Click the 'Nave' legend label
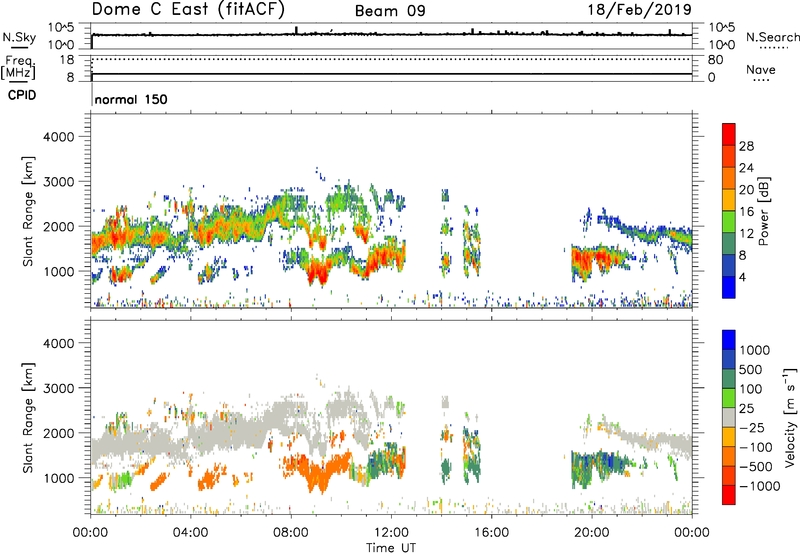Viewport: 800px width, 554px height. [x=761, y=69]
